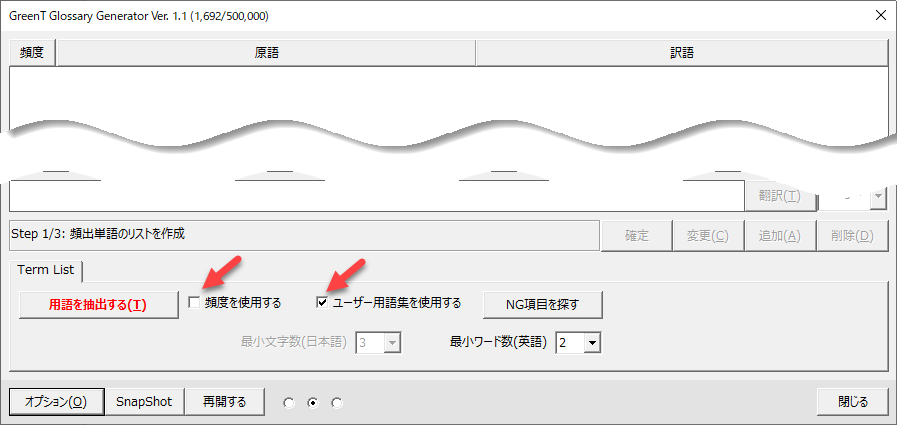This screenshot has height=425, width=897.
Task: Open オプション(O) settings
Action: click(56, 402)
